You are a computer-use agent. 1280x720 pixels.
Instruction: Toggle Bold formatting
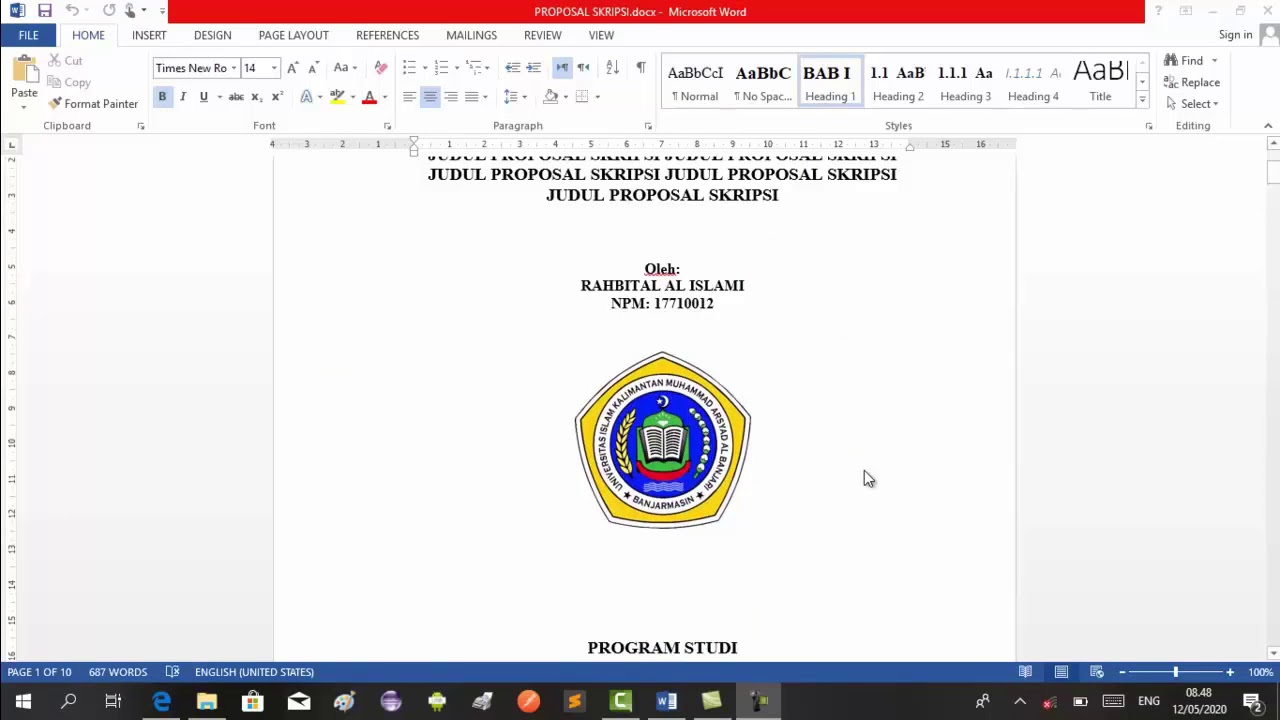pyautogui.click(x=162, y=97)
